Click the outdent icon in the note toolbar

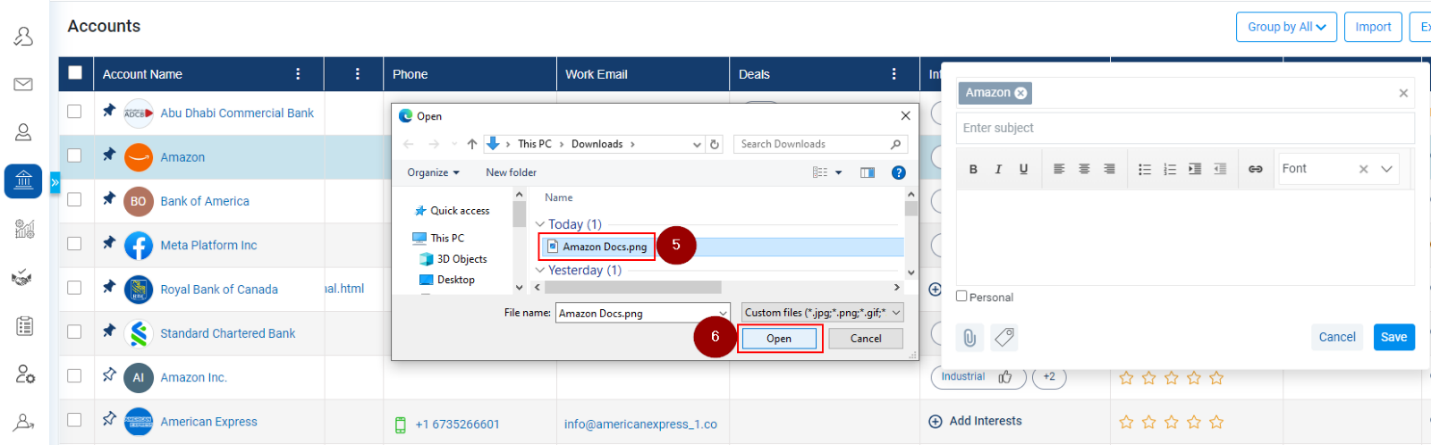1220,169
